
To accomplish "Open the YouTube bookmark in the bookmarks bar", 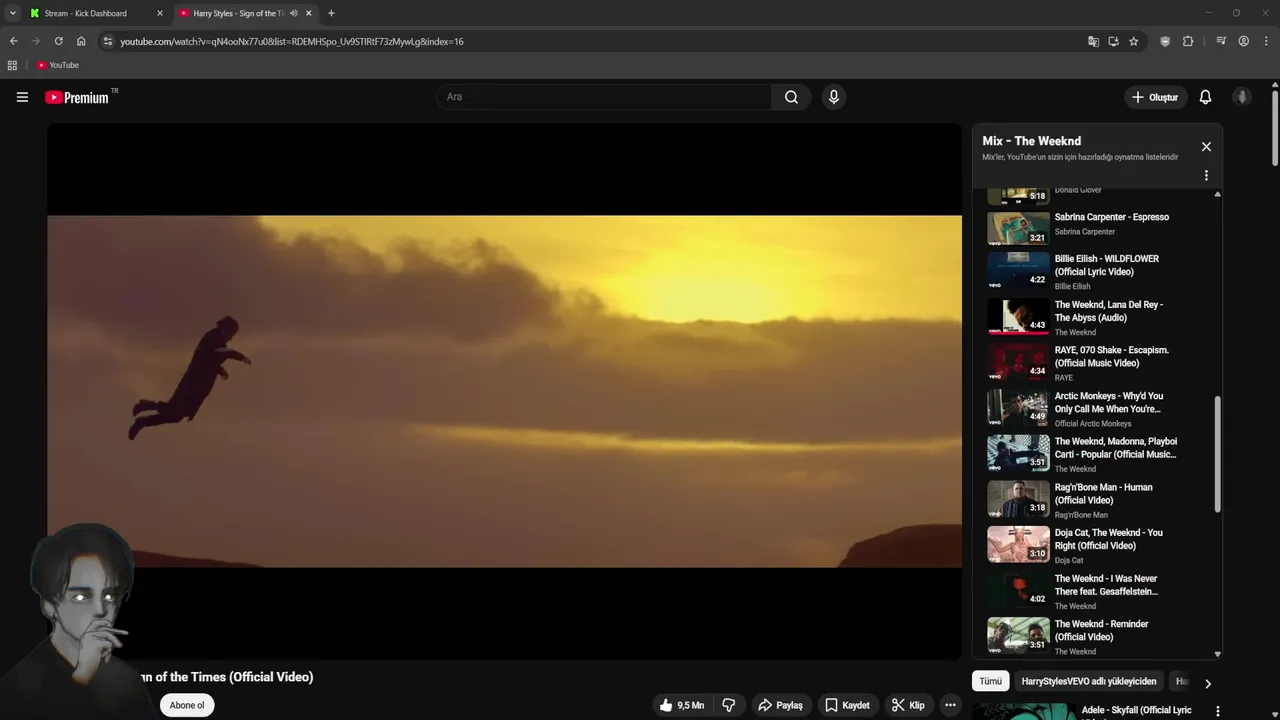I will click(x=58, y=65).
